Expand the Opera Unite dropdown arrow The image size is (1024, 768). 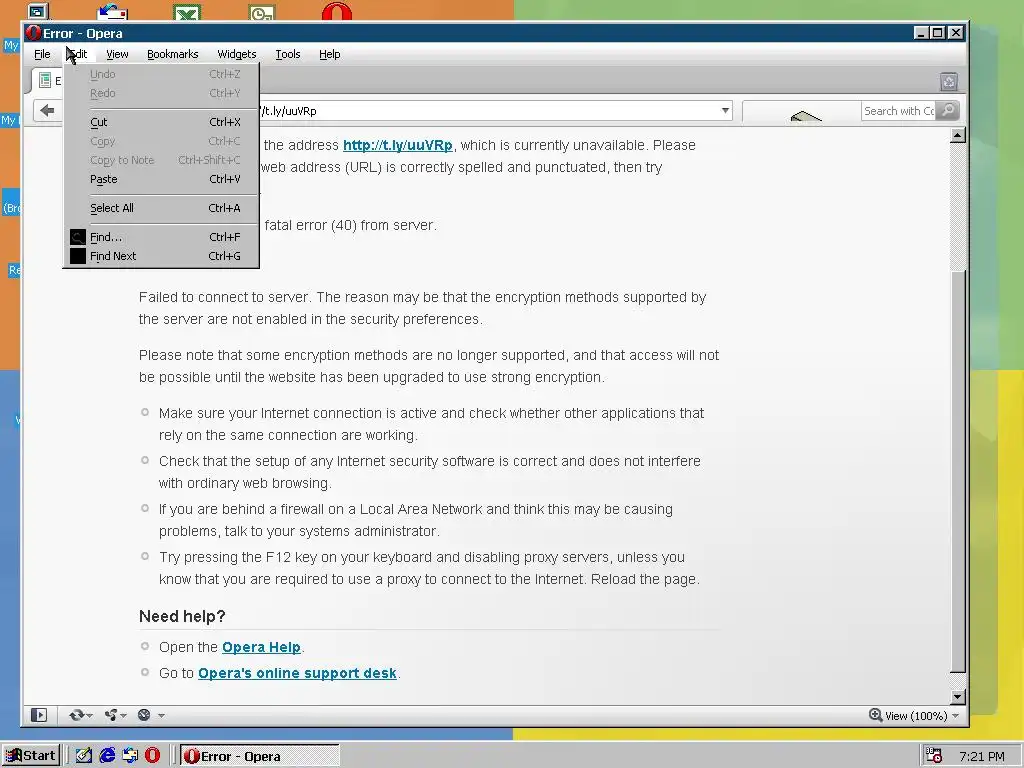coord(123,716)
